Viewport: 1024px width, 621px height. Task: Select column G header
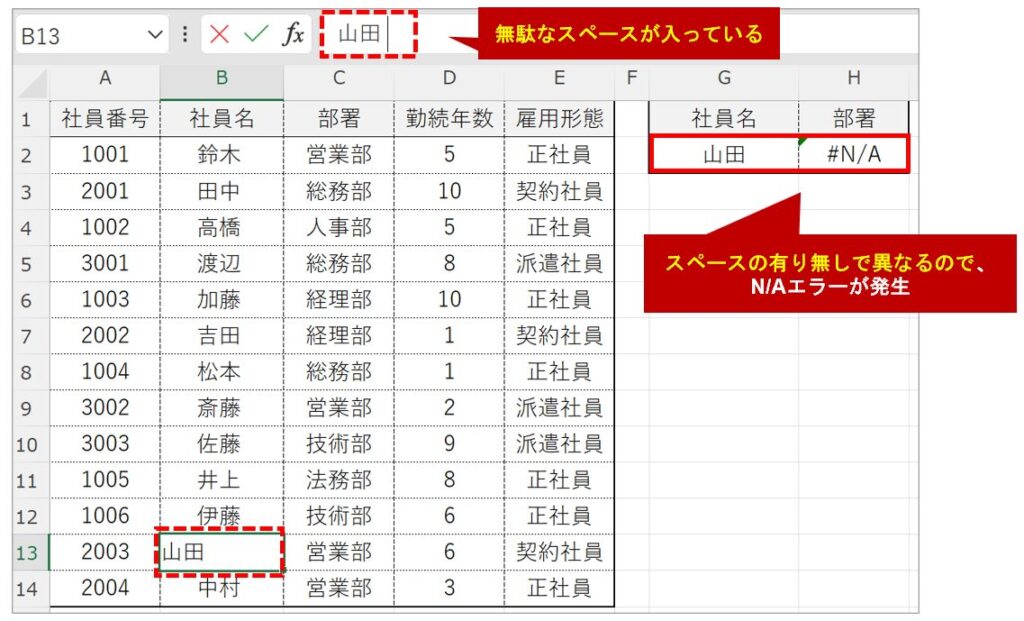[x=724, y=78]
